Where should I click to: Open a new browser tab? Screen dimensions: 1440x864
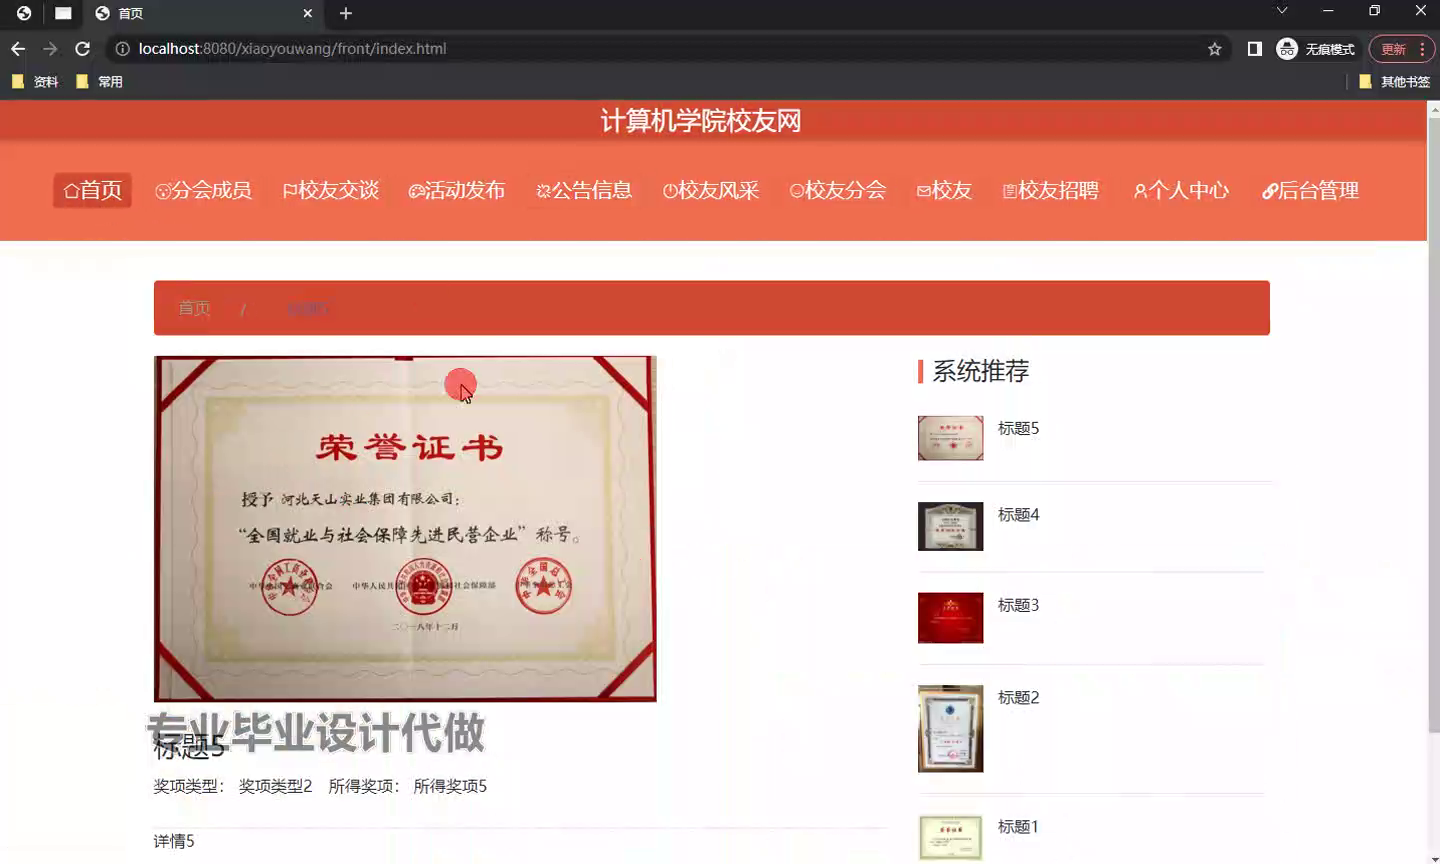(346, 13)
